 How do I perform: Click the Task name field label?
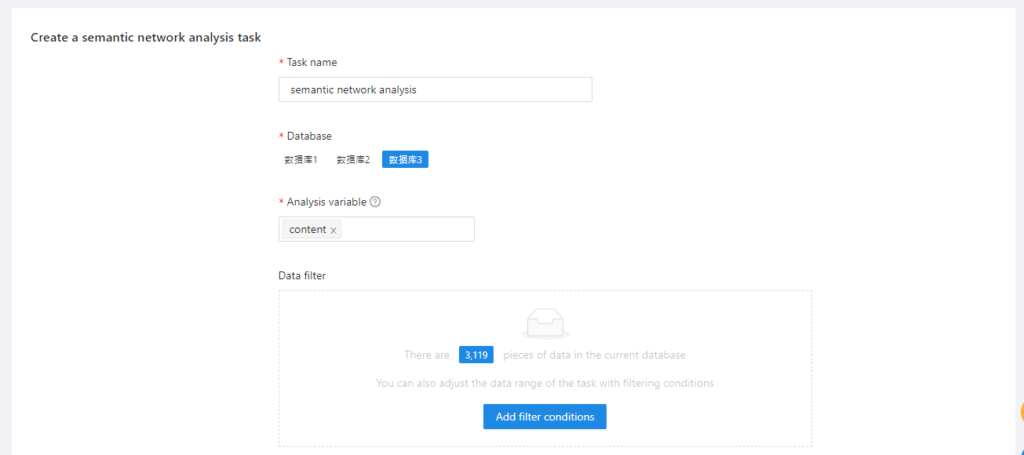click(311, 62)
